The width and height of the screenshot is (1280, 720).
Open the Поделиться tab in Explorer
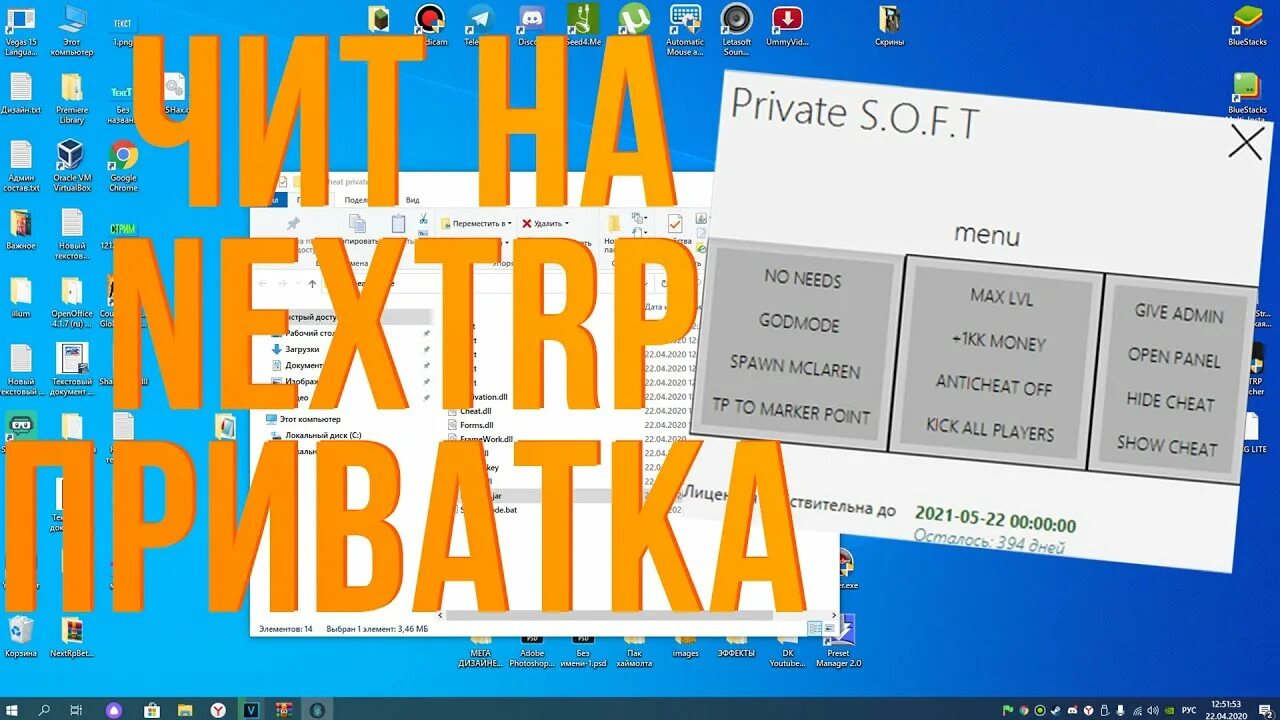click(x=358, y=200)
